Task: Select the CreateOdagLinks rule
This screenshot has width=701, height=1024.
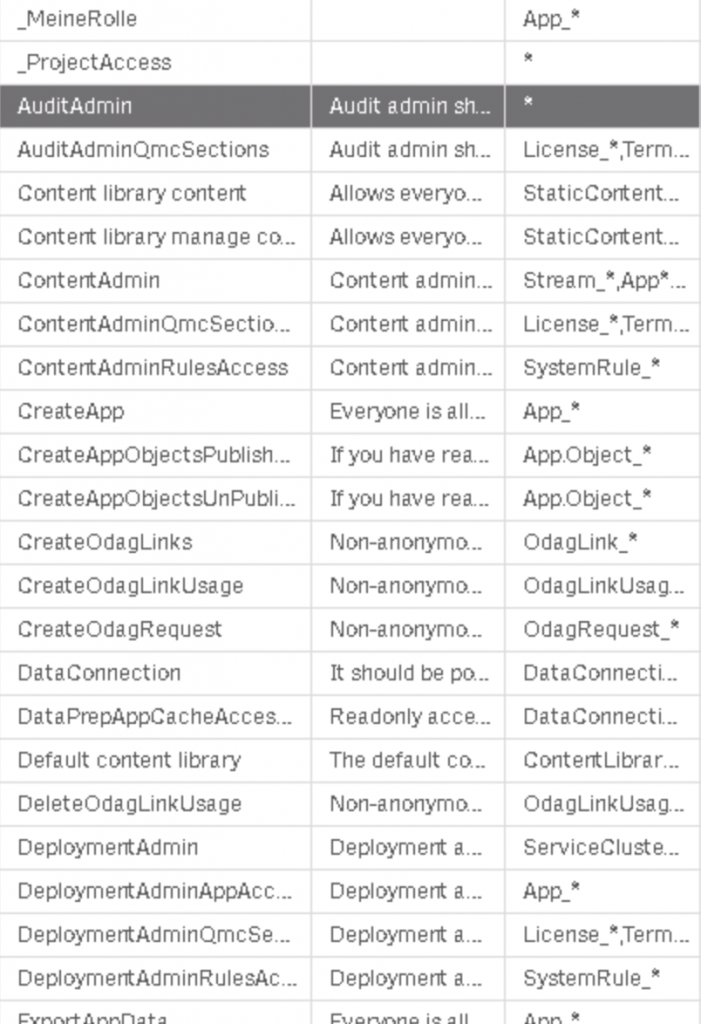Action: coord(105,542)
